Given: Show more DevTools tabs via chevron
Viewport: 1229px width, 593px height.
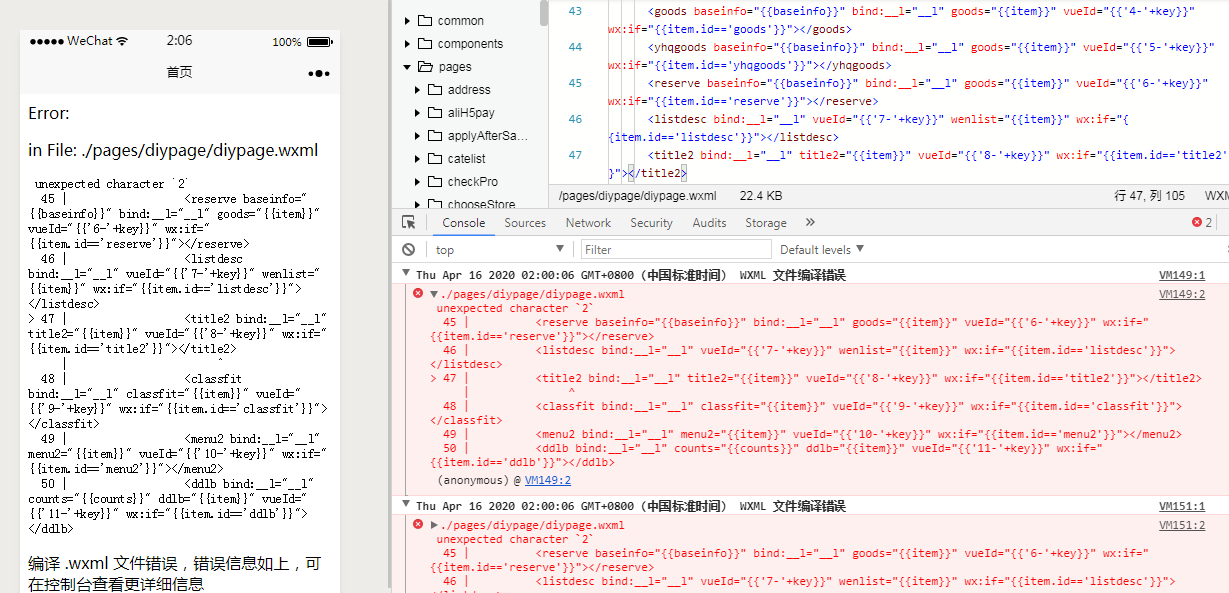Looking at the screenshot, I should tap(810, 222).
